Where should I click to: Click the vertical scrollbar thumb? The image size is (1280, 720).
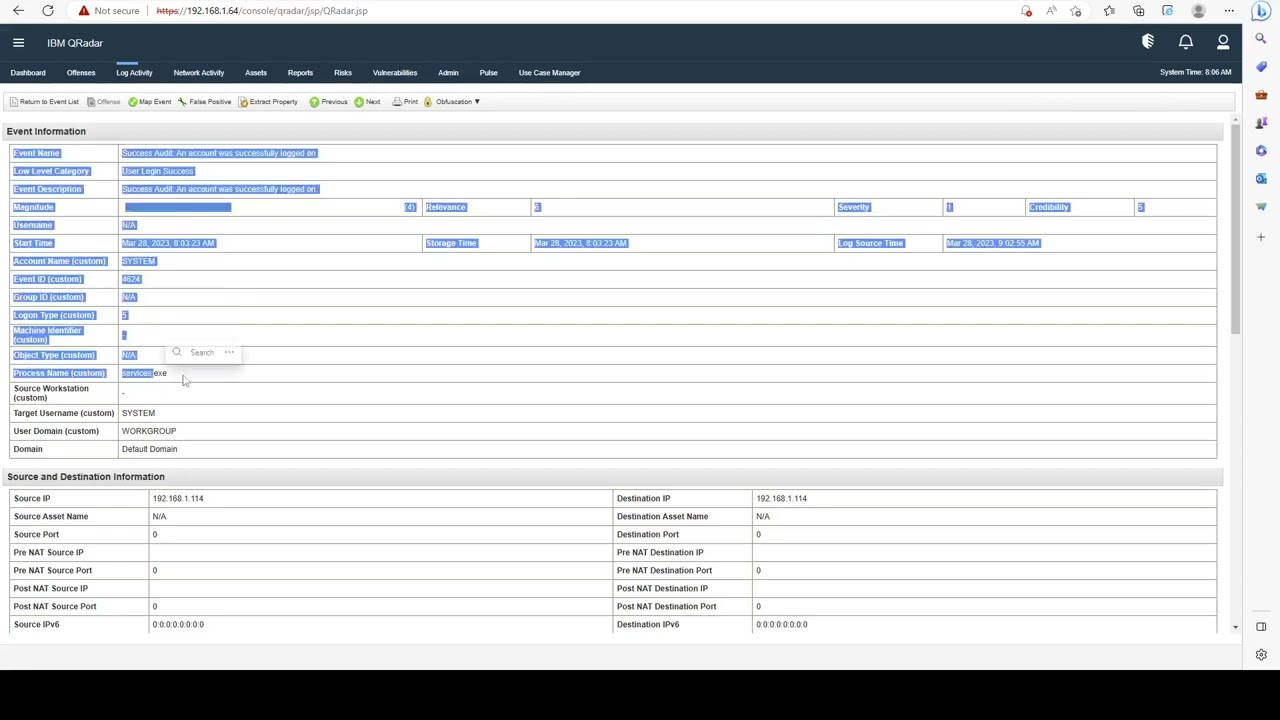coord(1235,229)
